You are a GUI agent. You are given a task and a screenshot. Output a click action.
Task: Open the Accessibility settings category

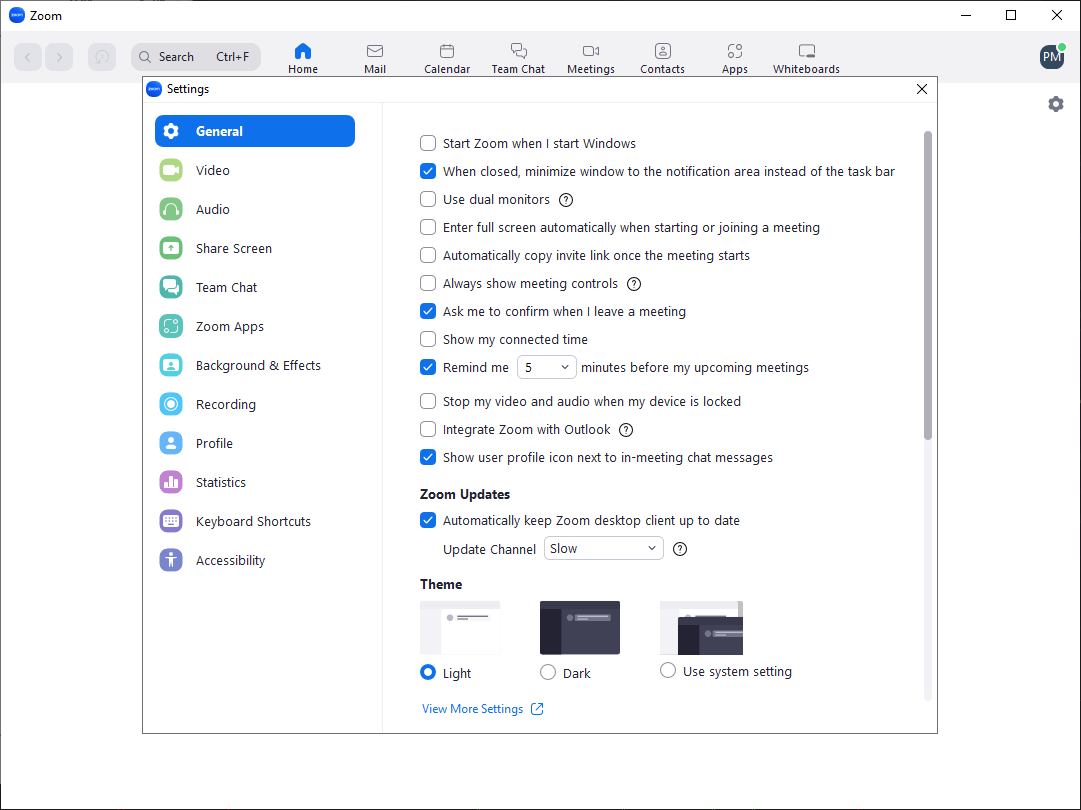(x=255, y=560)
